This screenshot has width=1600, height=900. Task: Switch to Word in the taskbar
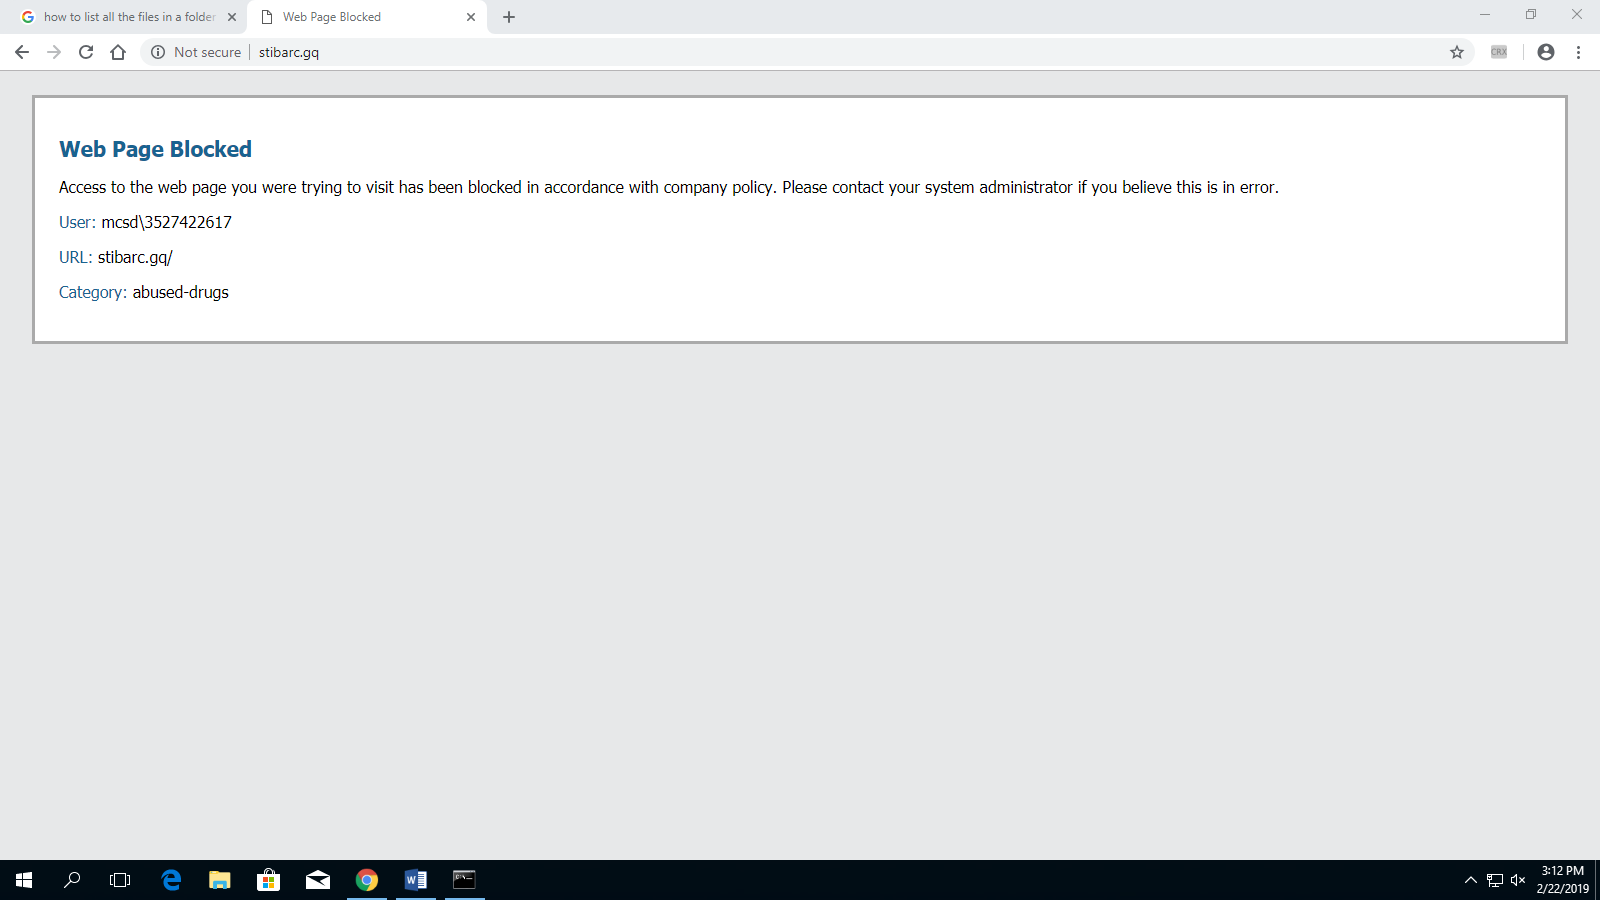[x=416, y=880]
